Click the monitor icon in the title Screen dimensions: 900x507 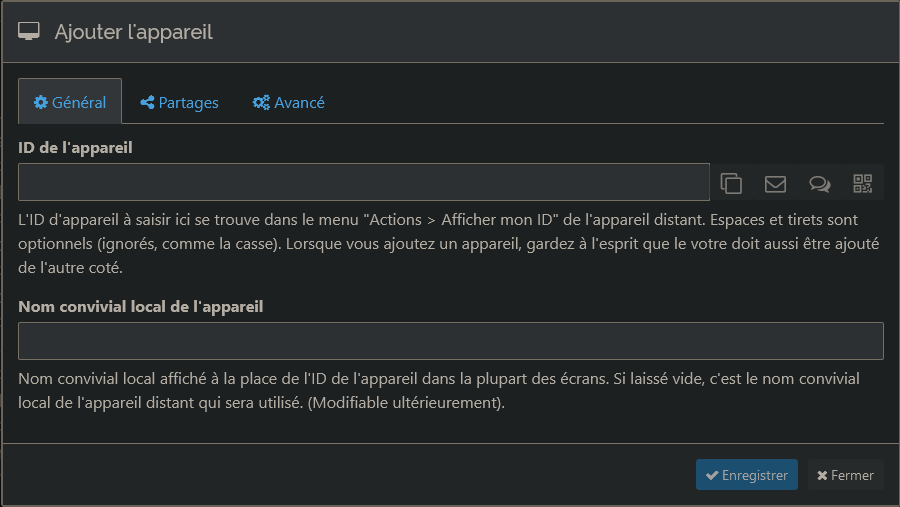click(x=28, y=32)
